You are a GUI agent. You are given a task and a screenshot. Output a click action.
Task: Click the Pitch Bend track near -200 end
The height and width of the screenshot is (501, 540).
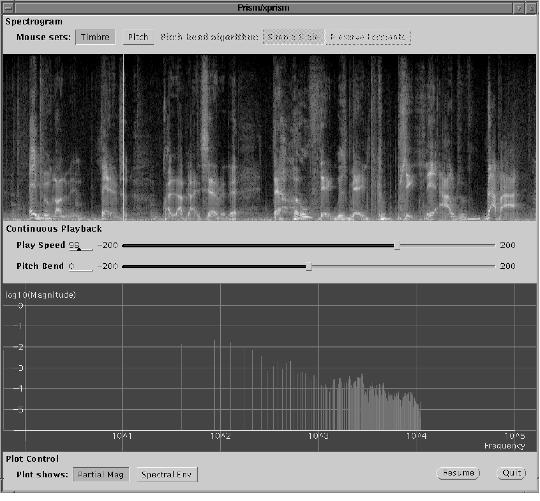(x=131, y=266)
